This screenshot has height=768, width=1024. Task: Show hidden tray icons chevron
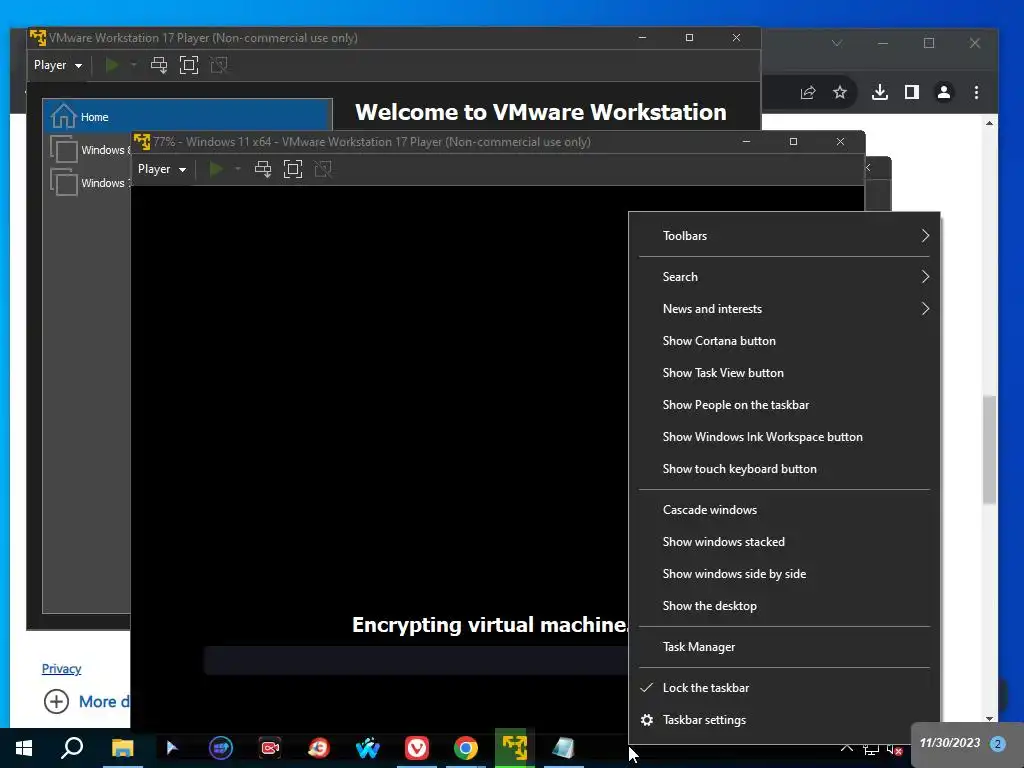tap(846, 748)
